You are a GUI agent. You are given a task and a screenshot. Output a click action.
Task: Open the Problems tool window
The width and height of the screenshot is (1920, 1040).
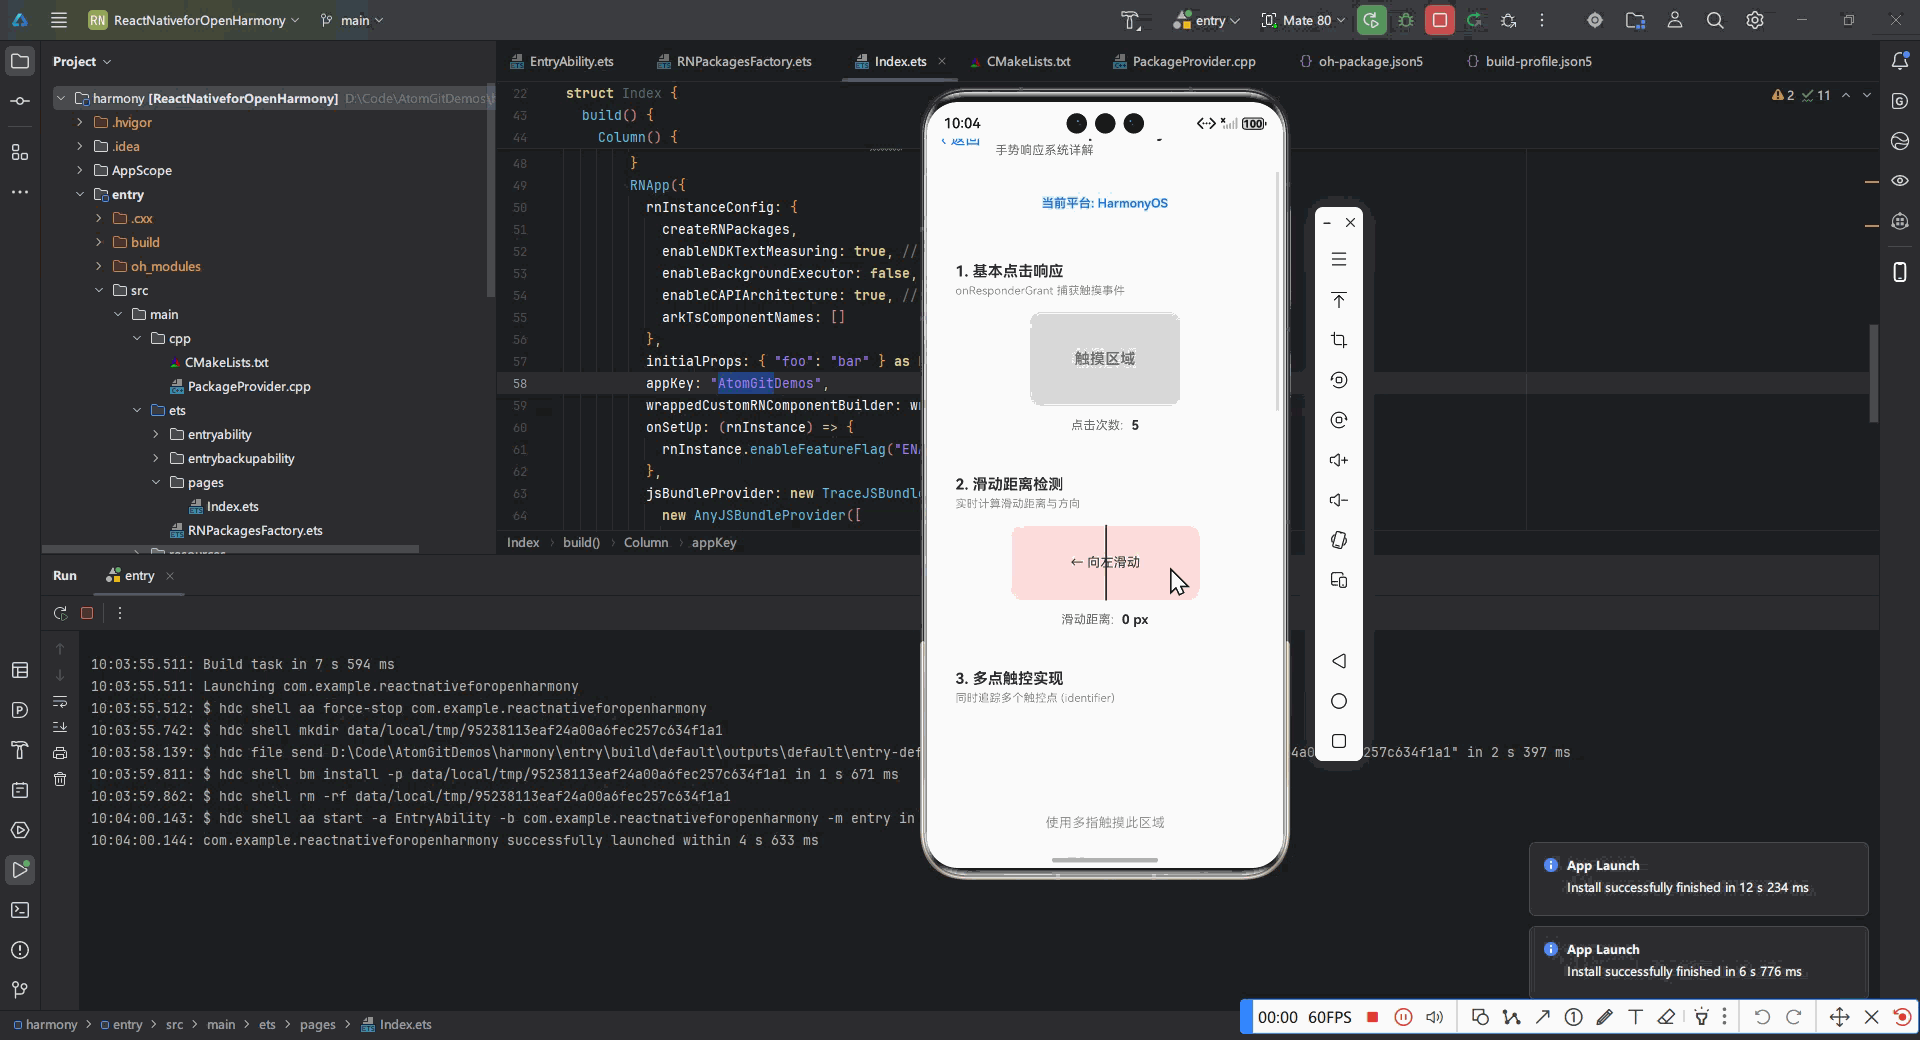point(20,950)
